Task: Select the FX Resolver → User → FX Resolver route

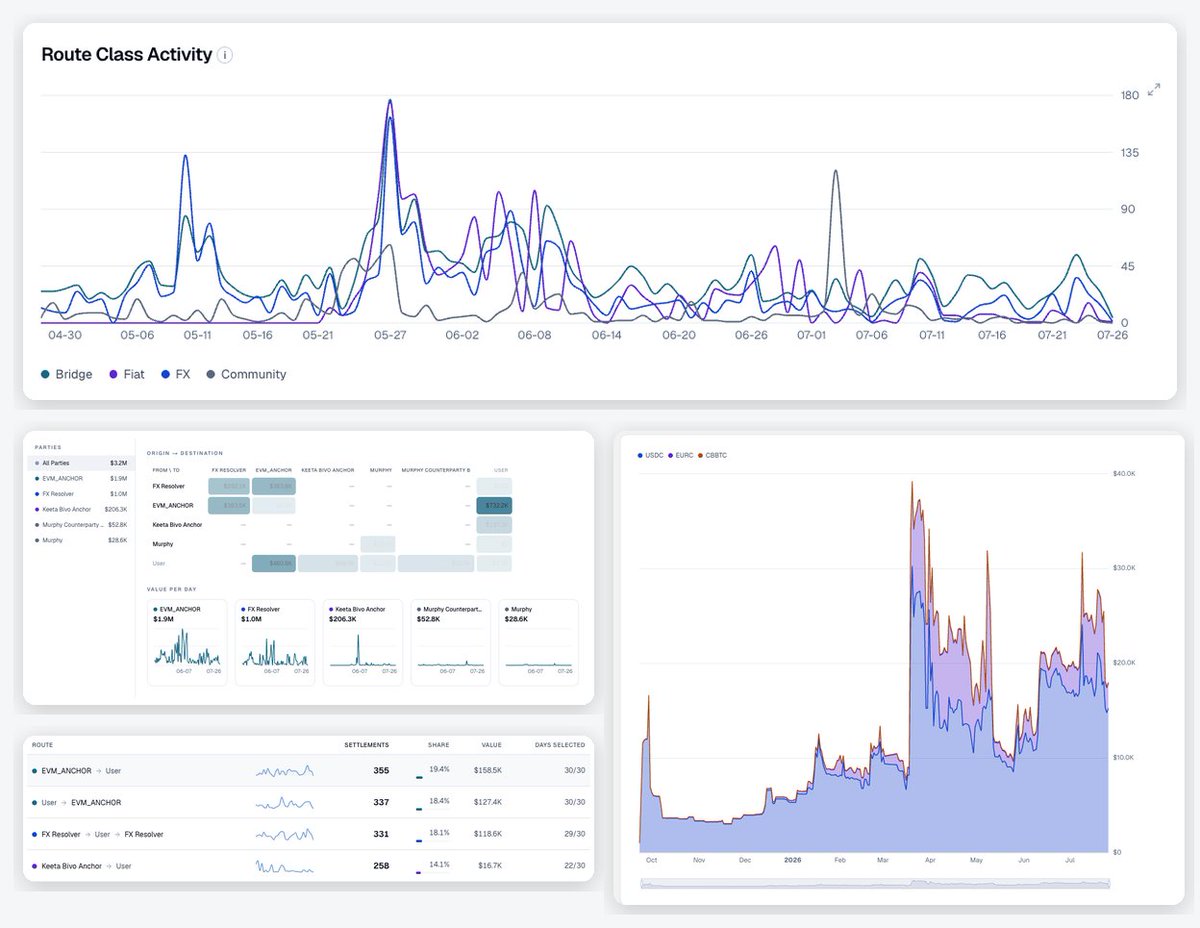Action: [309, 834]
